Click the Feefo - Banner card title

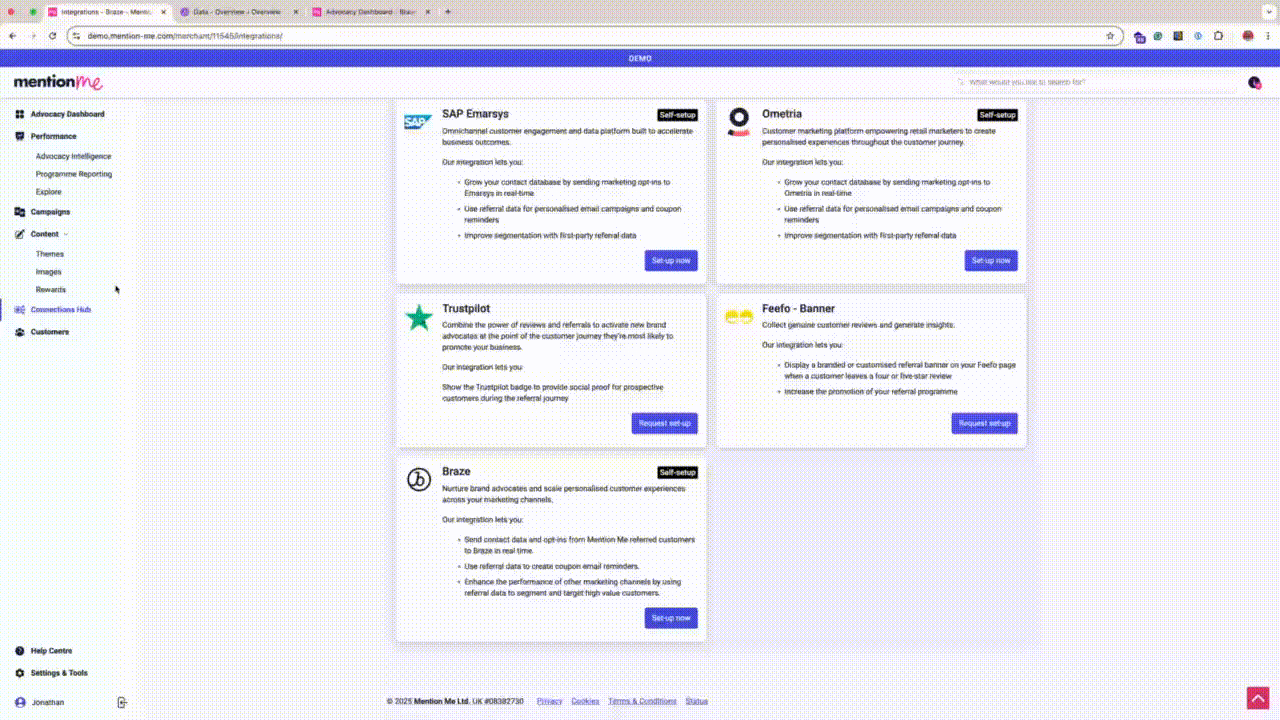click(x=798, y=309)
